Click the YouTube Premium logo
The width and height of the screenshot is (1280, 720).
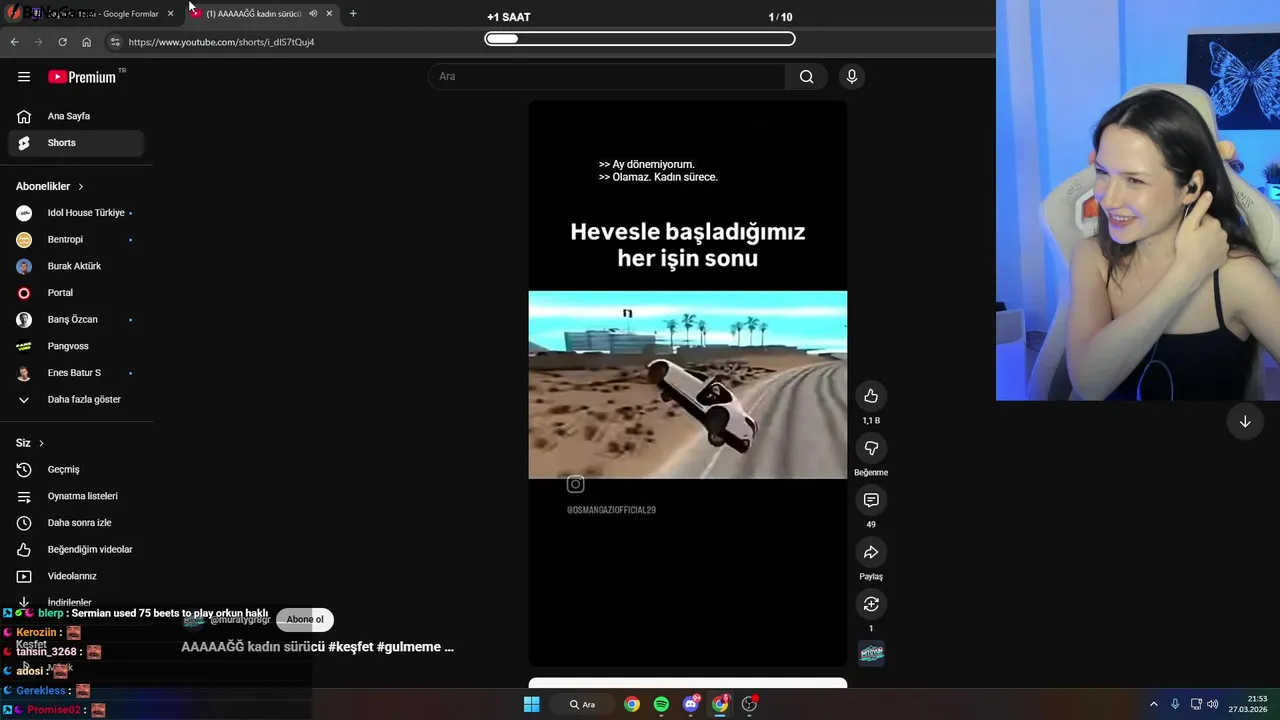click(x=83, y=77)
